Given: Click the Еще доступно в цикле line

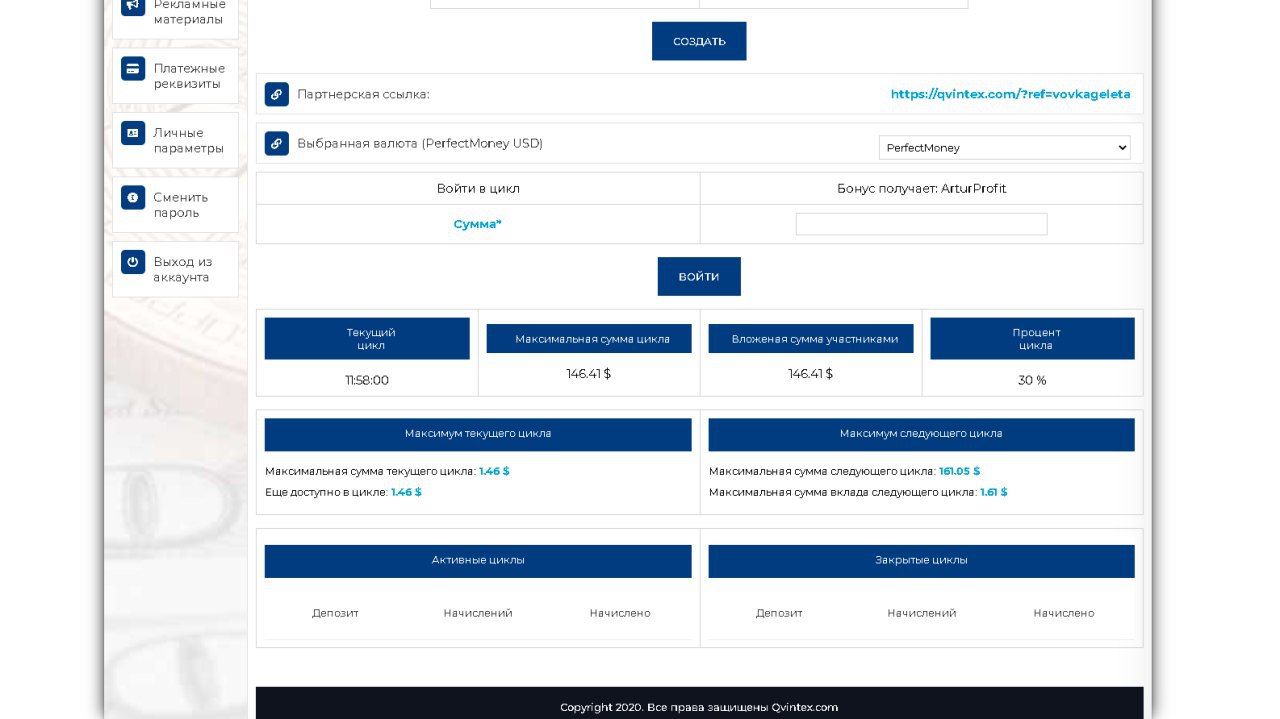Looking at the screenshot, I should 343,492.
